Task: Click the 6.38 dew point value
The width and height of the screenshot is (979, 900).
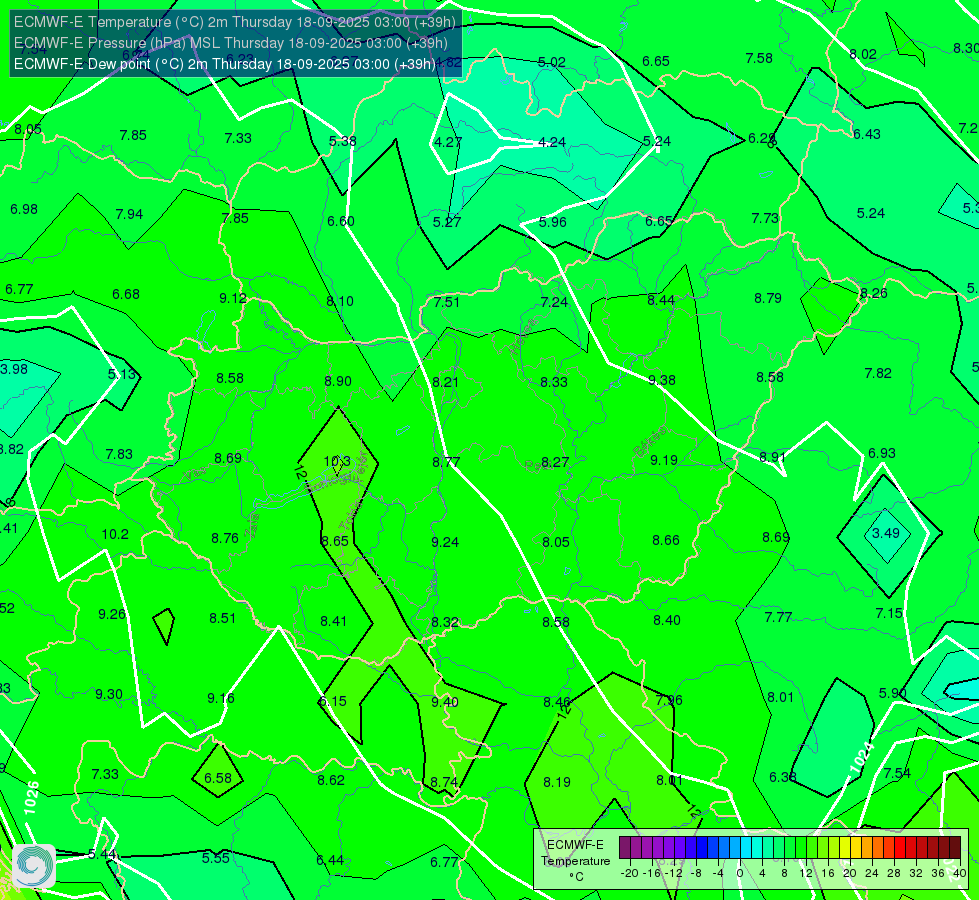Action: pos(782,777)
